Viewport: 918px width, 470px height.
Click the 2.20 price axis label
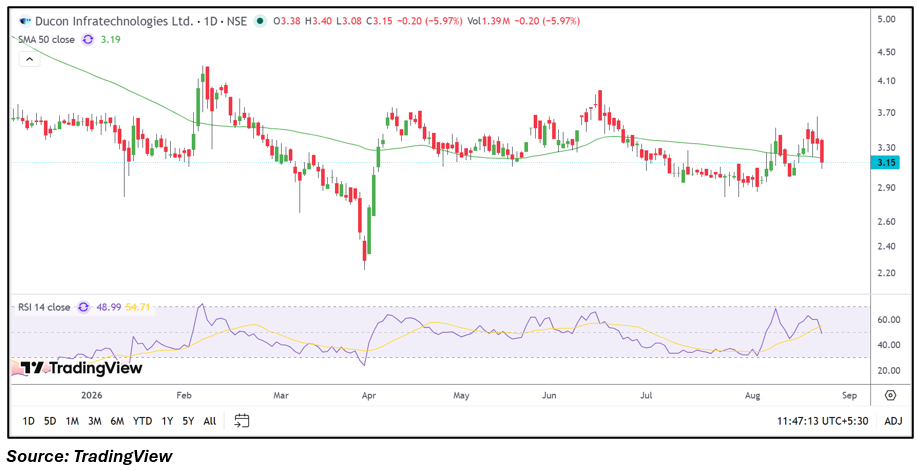[x=887, y=273]
